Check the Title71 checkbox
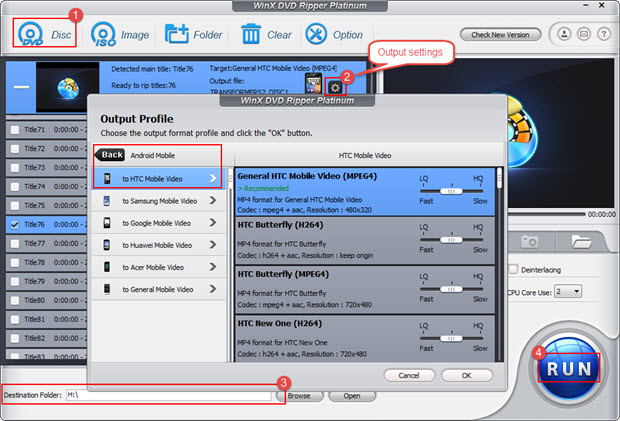This screenshot has height=421, width=620. point(15,130)
